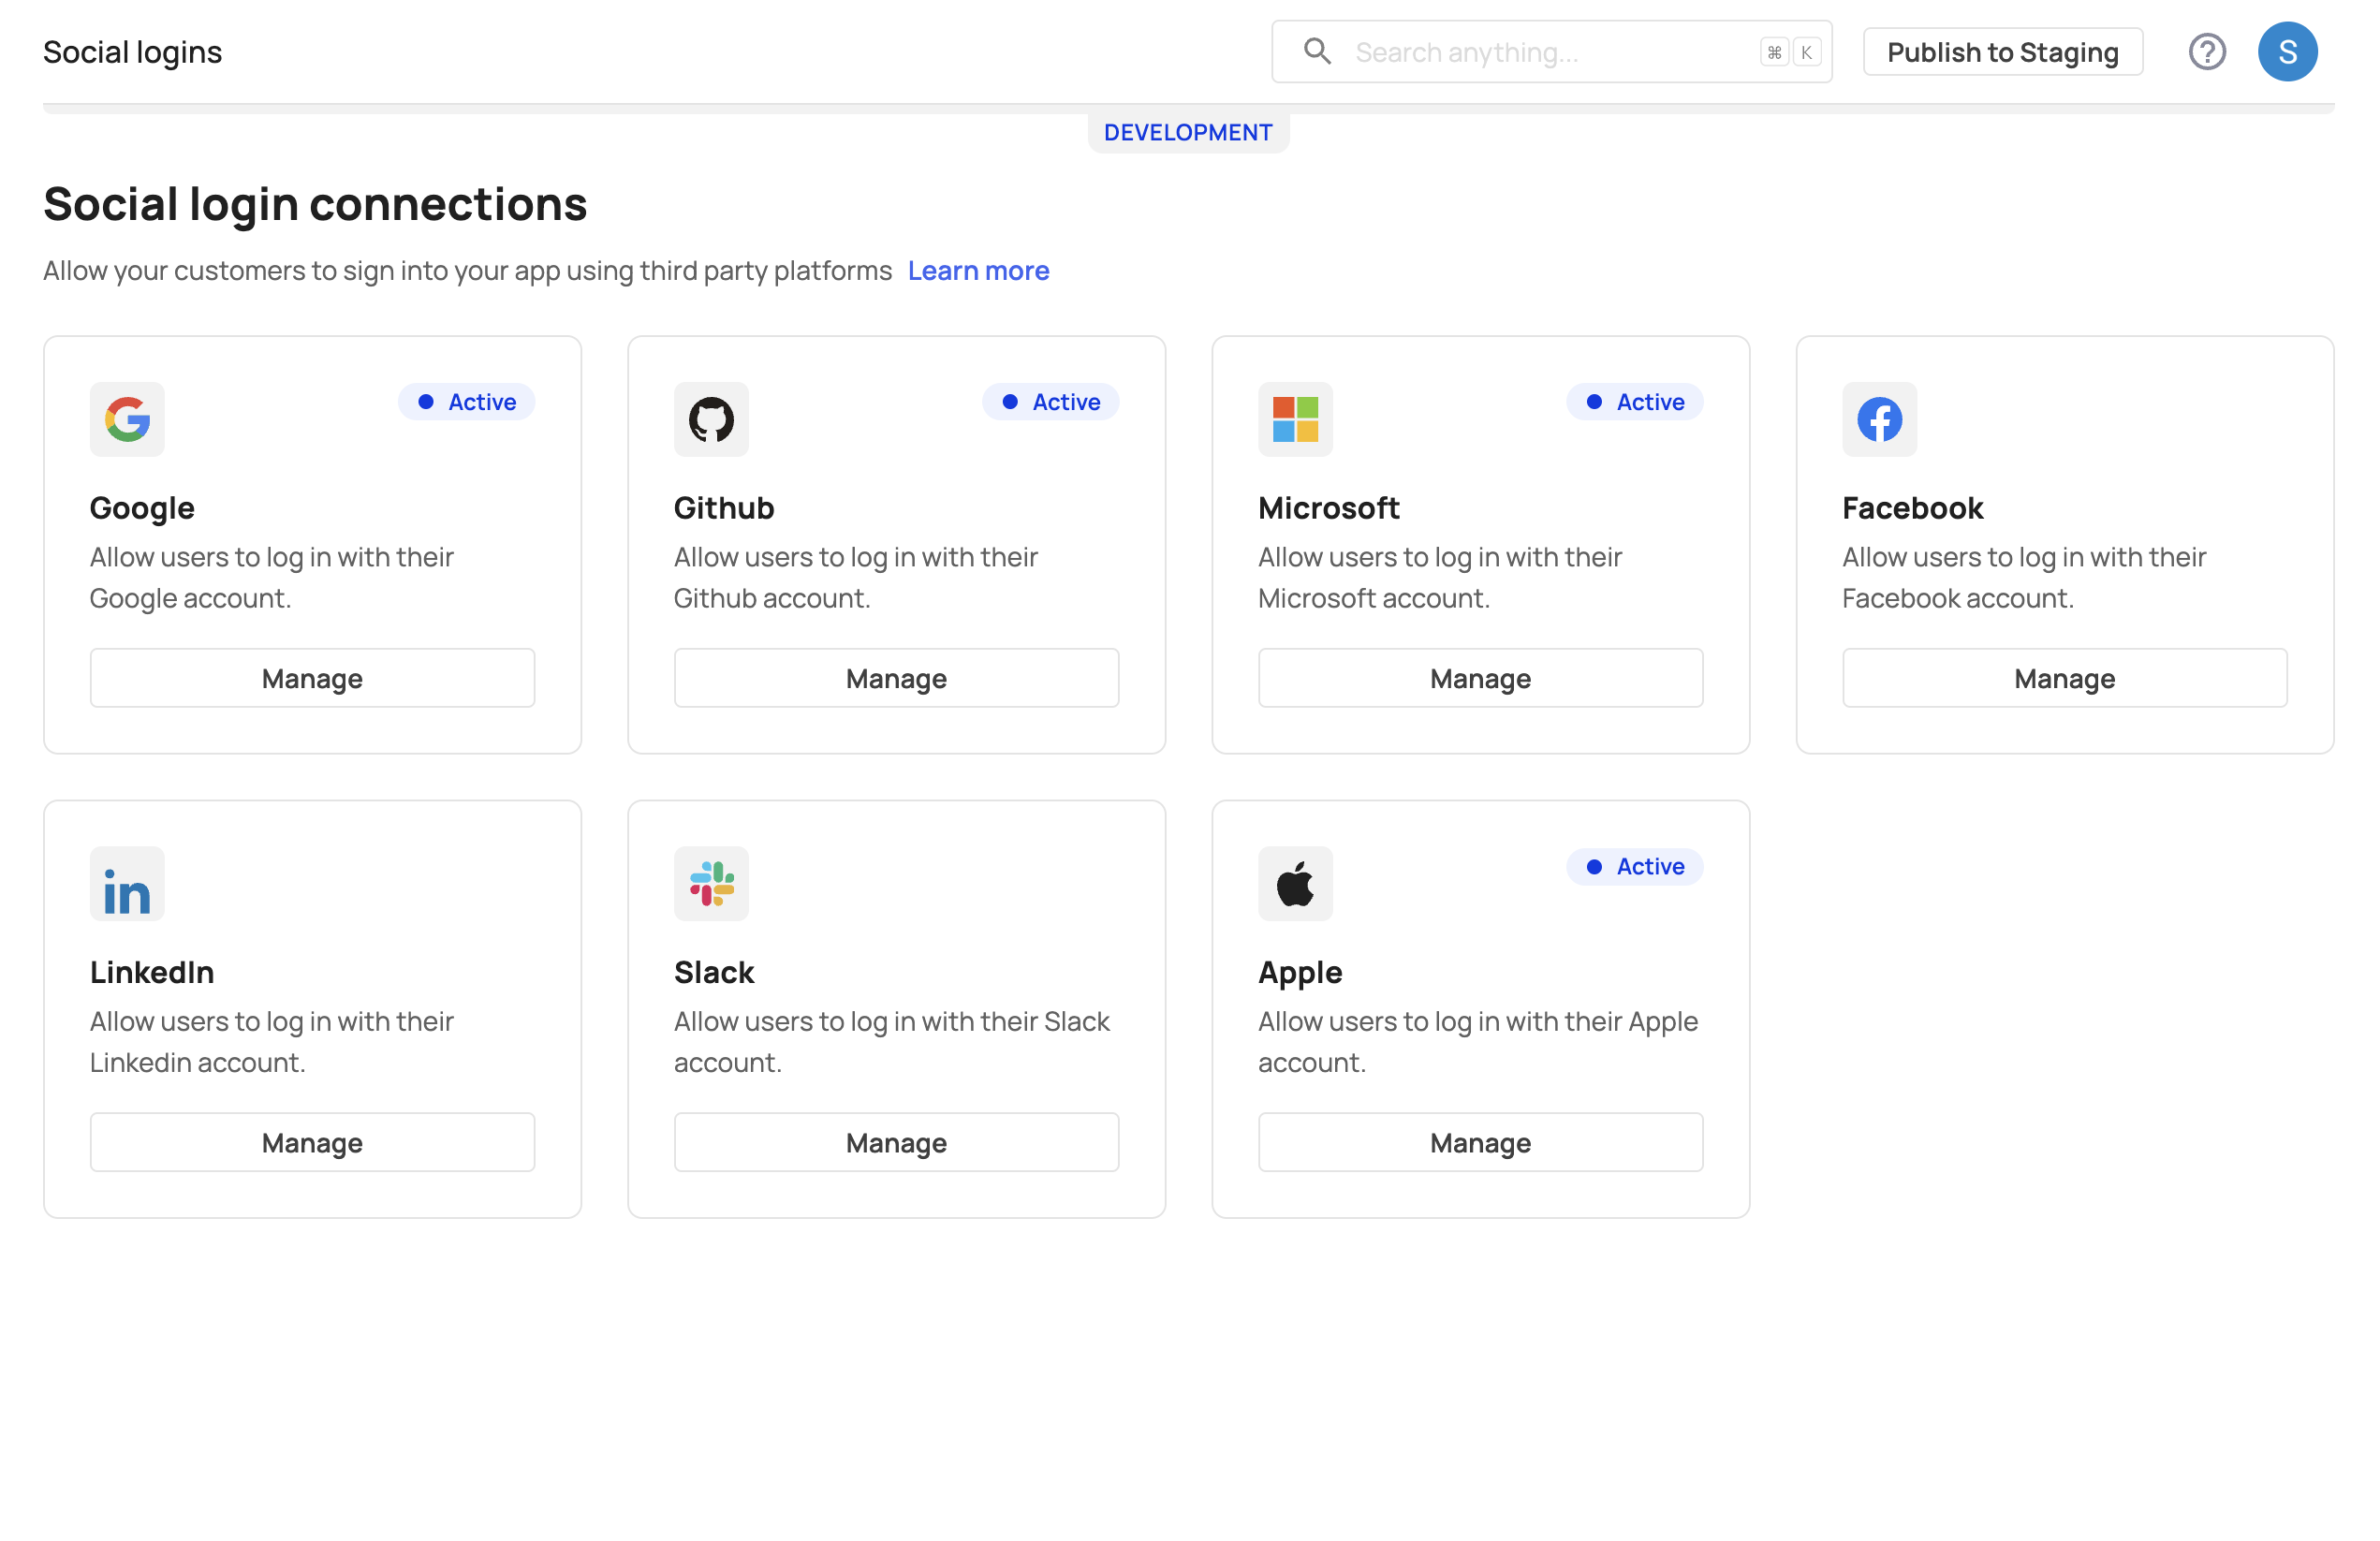Manage the Slack login connection
Image resolution: width=2380 pixels, height=1541 pixels.
point(896,1142)
